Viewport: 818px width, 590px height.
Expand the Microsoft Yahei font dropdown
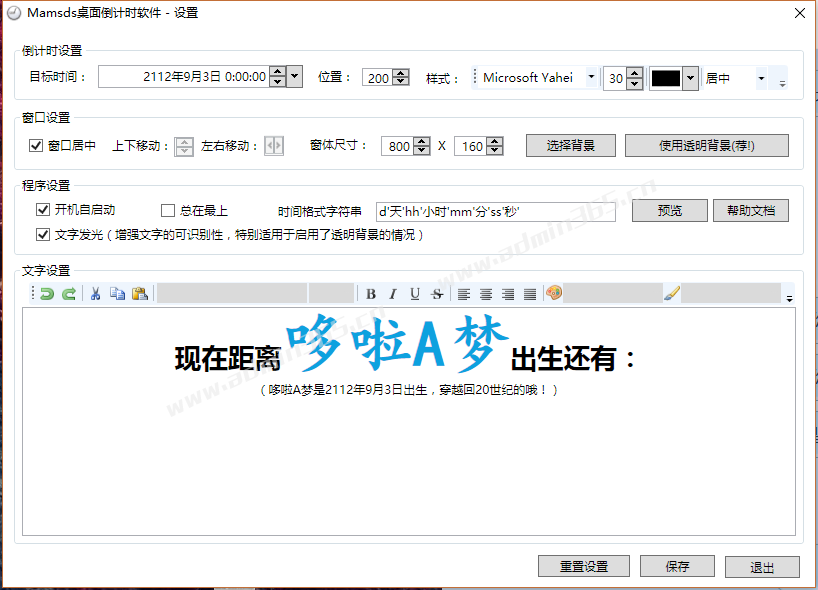click(x=591, y=77)
